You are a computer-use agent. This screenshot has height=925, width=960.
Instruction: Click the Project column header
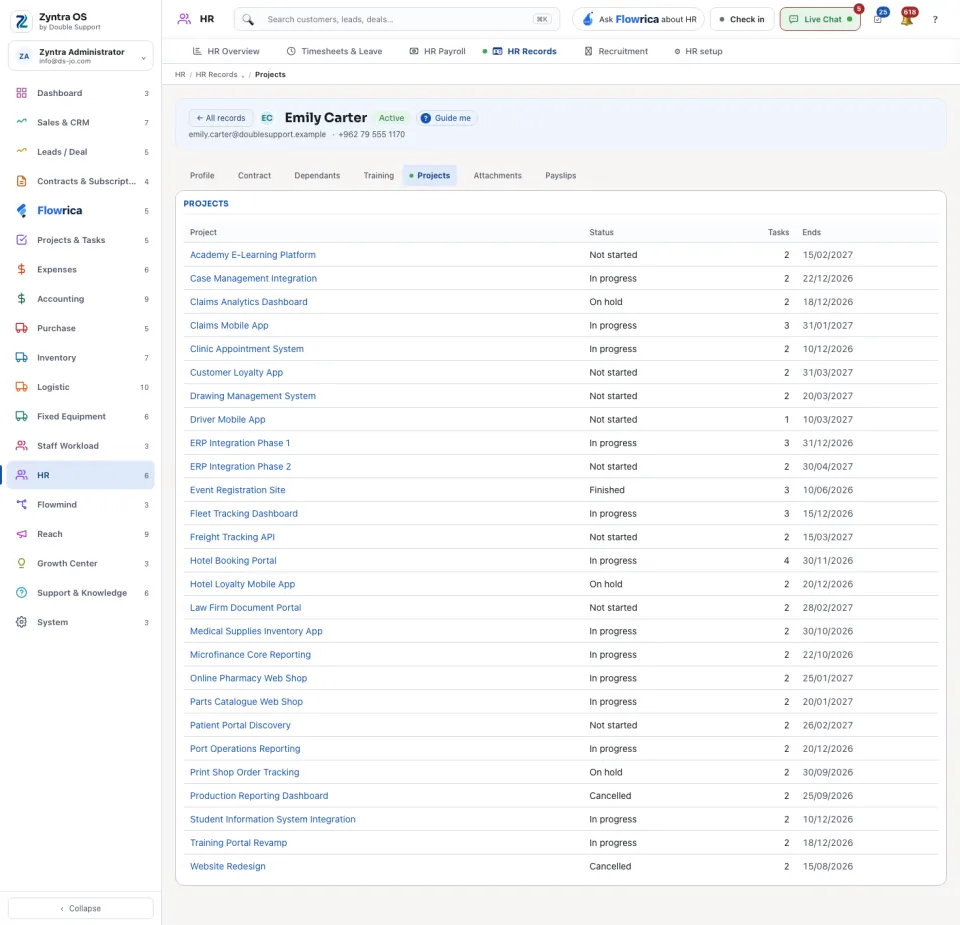[x=203, y=233]
